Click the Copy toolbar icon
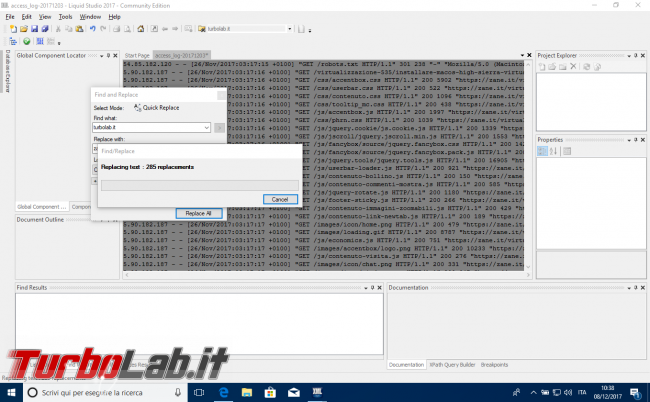Viewport: 650px width, 402px height. tap(68, 29)
